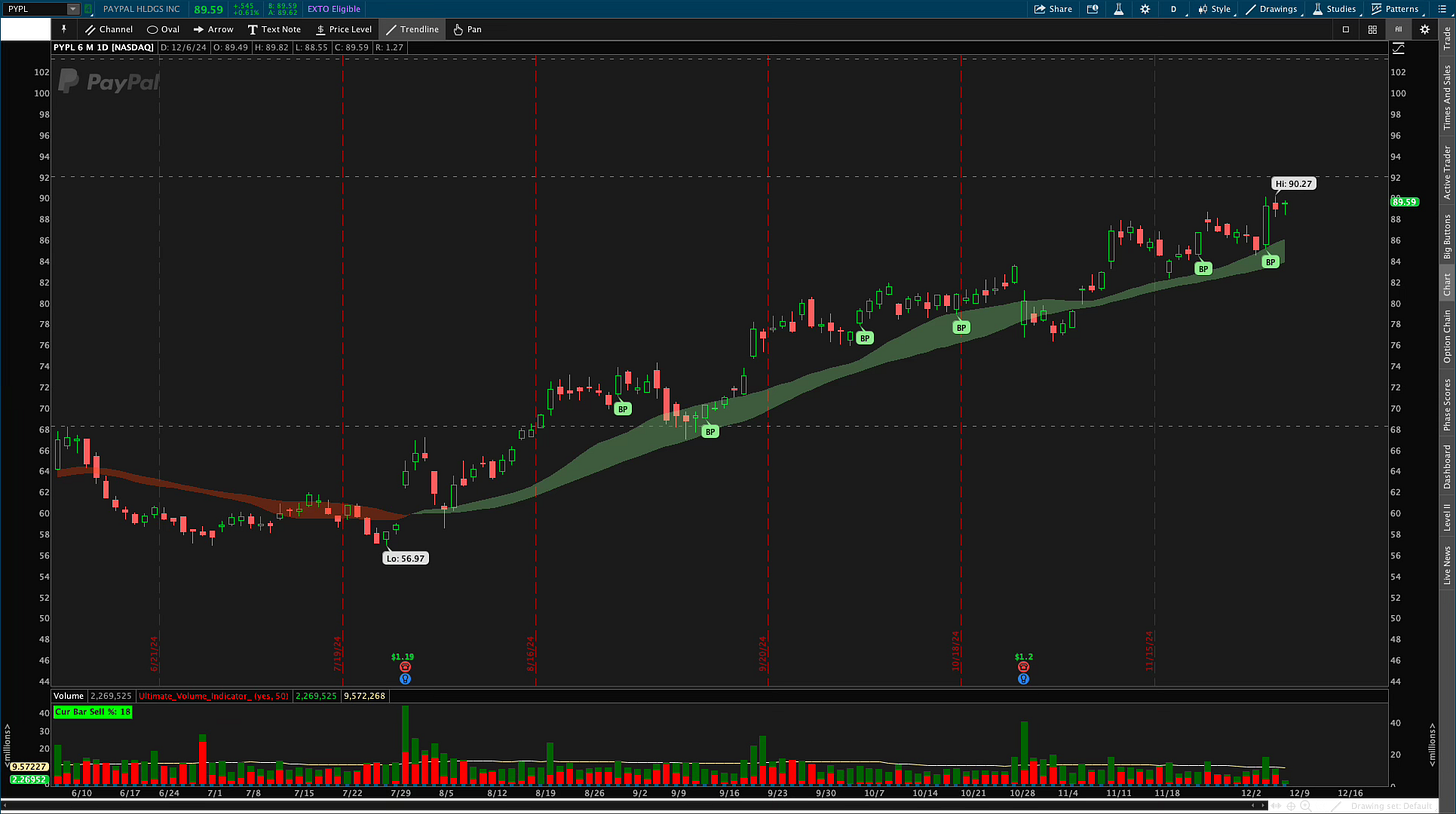Image resolution: width=1456 pixels, height=814 pixels.
Task: Switch to grid chart layout icon
Action: pyautogui.click(x=1372, y=29)
